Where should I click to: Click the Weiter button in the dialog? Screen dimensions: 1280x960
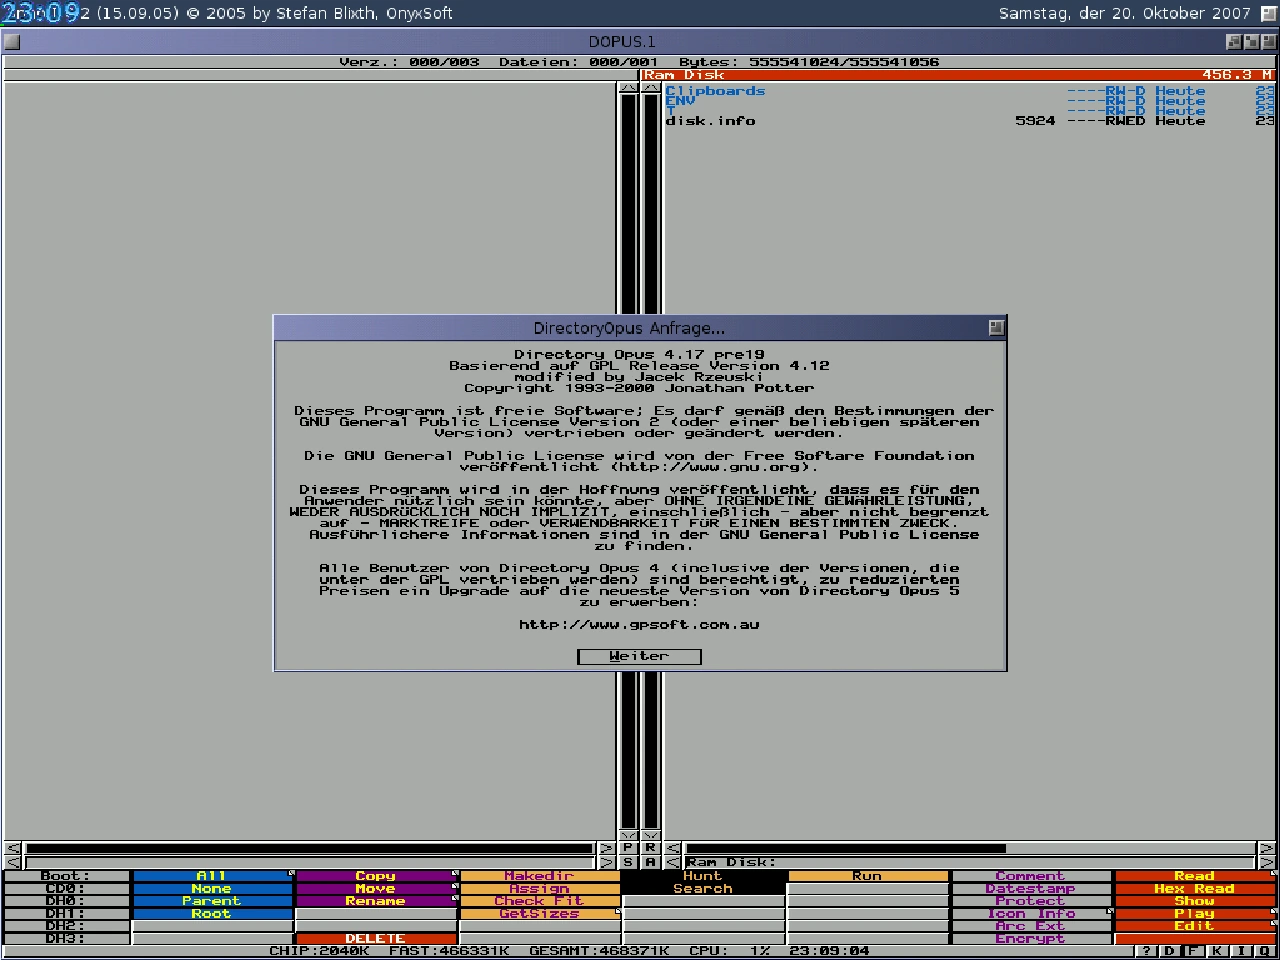[639, 656]
